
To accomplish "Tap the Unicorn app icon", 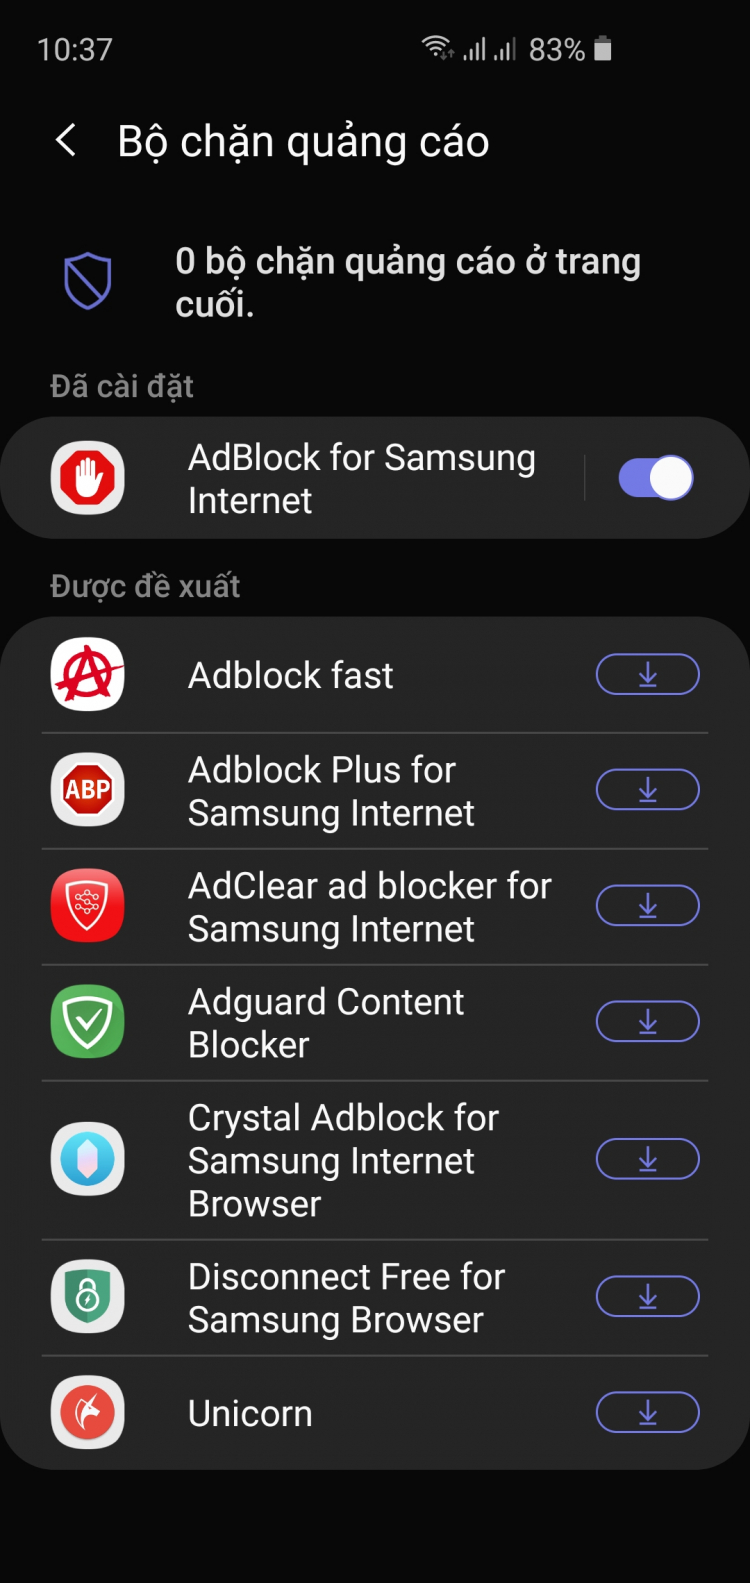I will point(88,1413).
